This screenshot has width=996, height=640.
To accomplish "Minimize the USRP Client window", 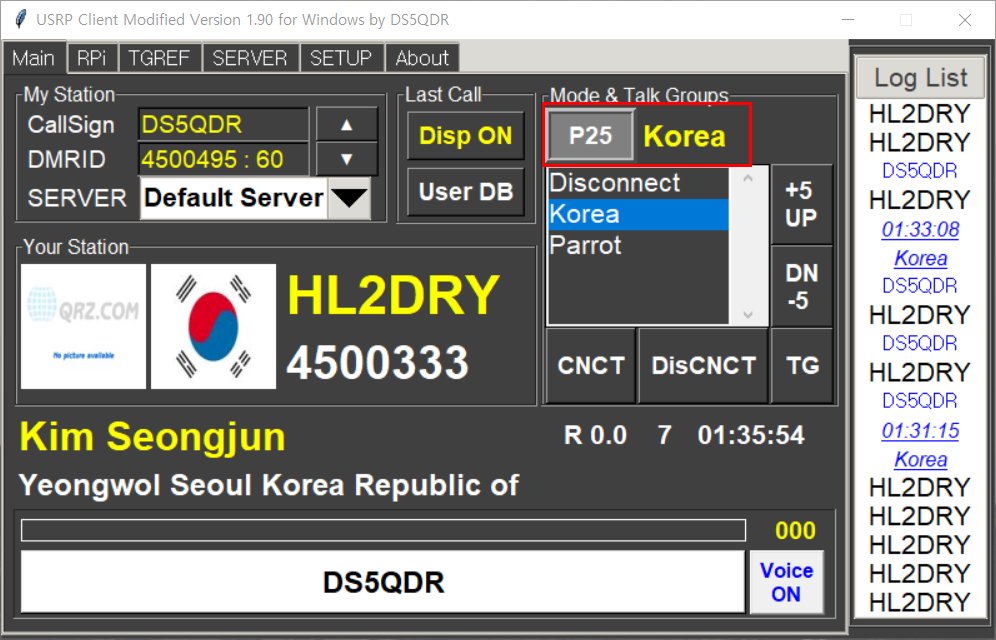I will [x=848, y=20].
